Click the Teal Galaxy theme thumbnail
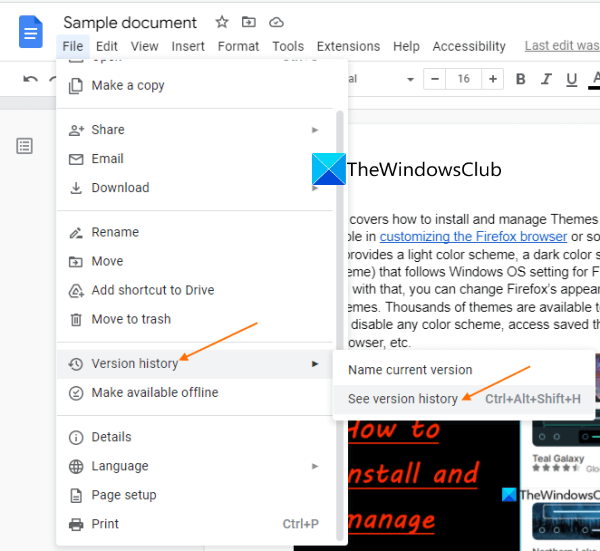This screenshot has height=551, width=600. pos(566,432)
